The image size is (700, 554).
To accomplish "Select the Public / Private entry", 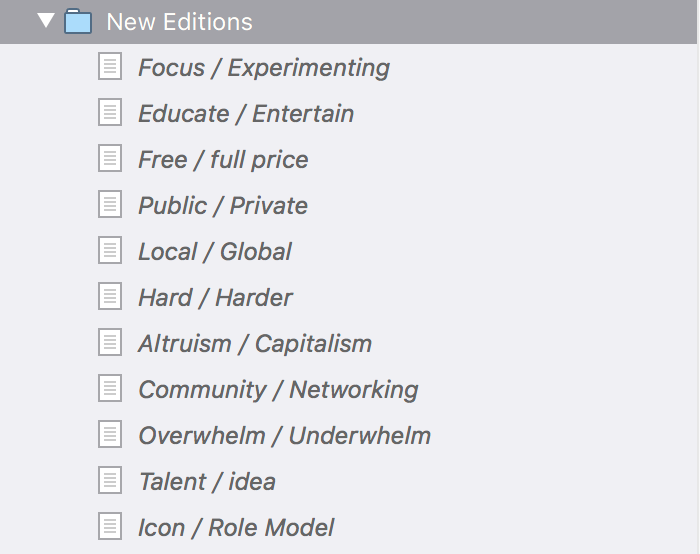I will (223, 205).
